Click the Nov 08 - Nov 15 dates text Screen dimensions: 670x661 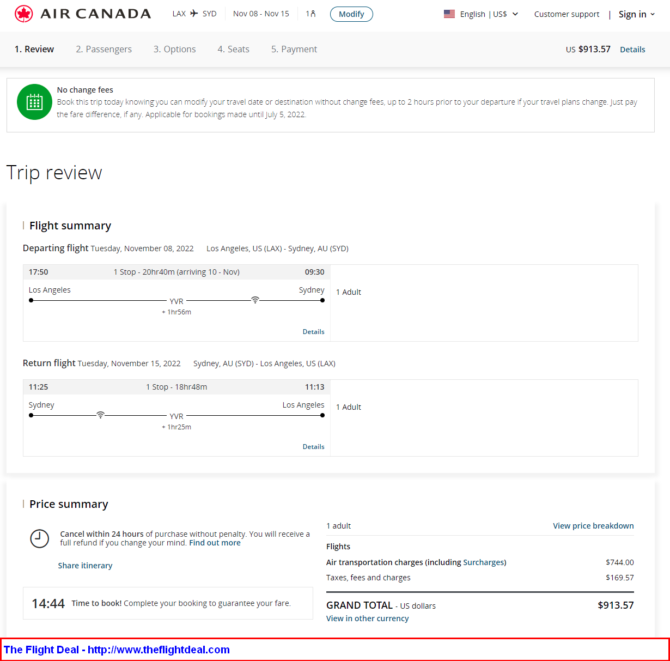(x=261, y=14)
